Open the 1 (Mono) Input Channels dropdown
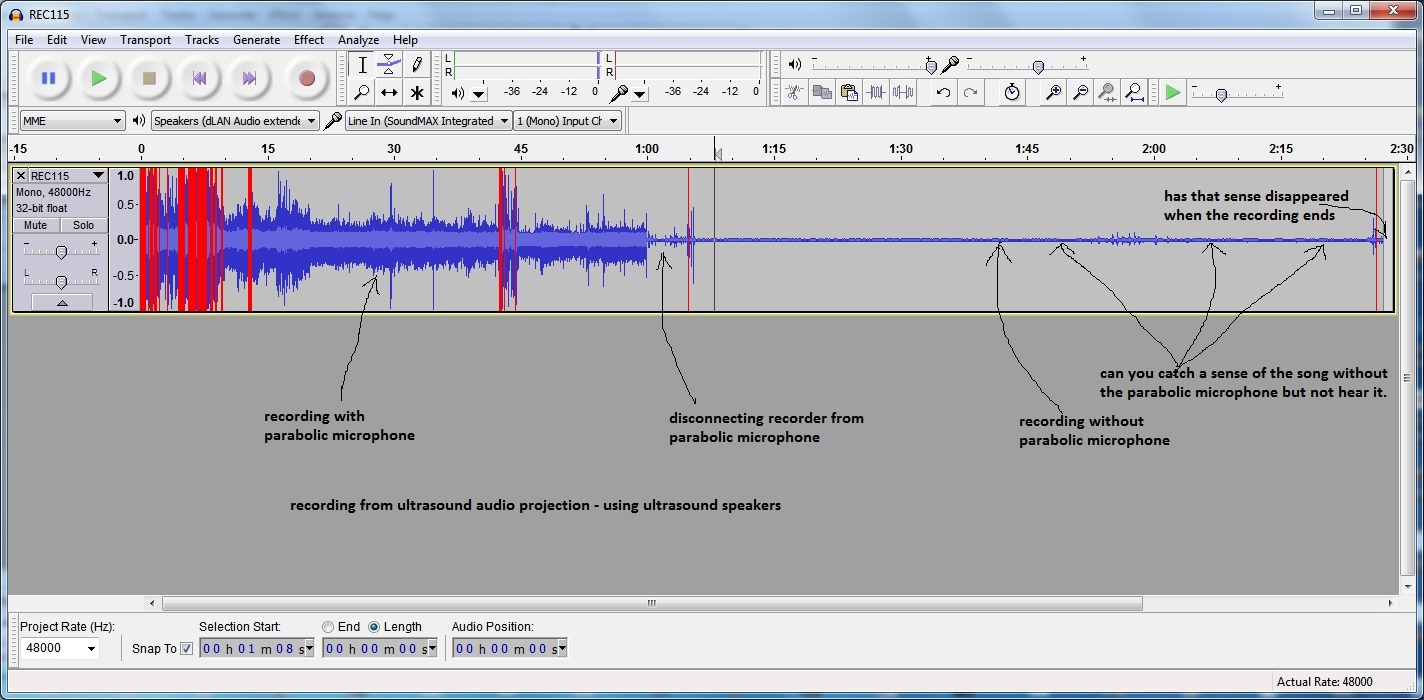 567,121
